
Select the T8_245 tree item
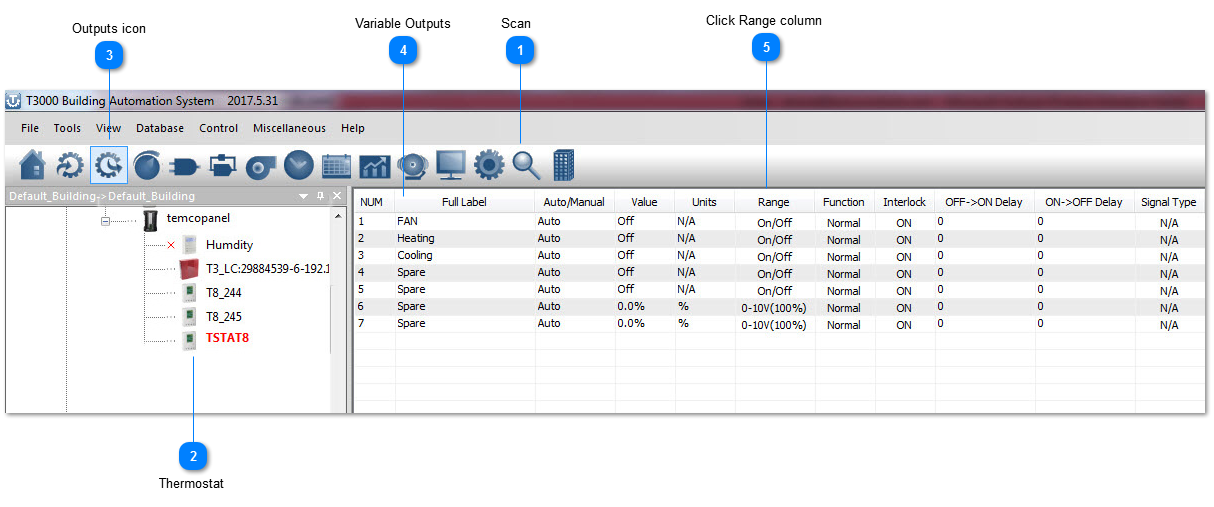[223, 317]
